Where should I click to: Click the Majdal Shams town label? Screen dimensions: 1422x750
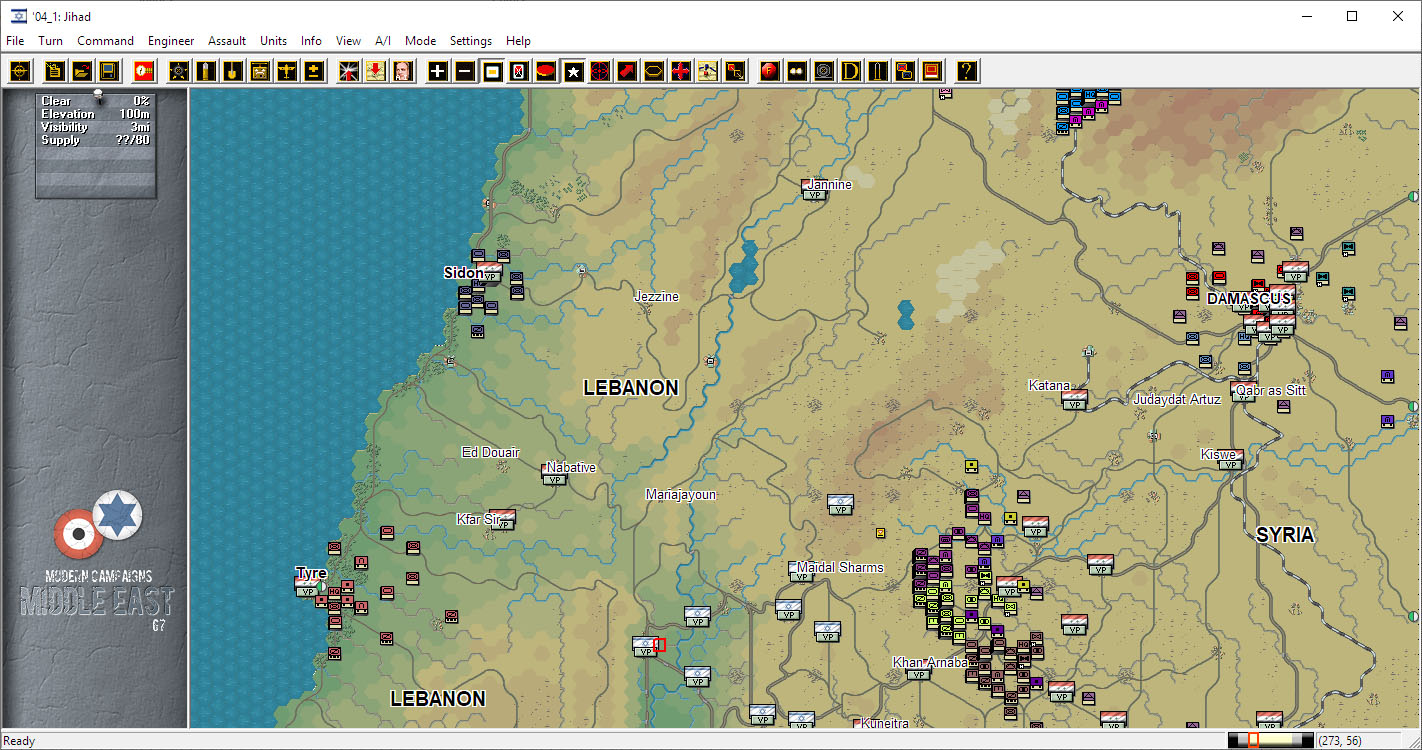click(x=840, y=568)
